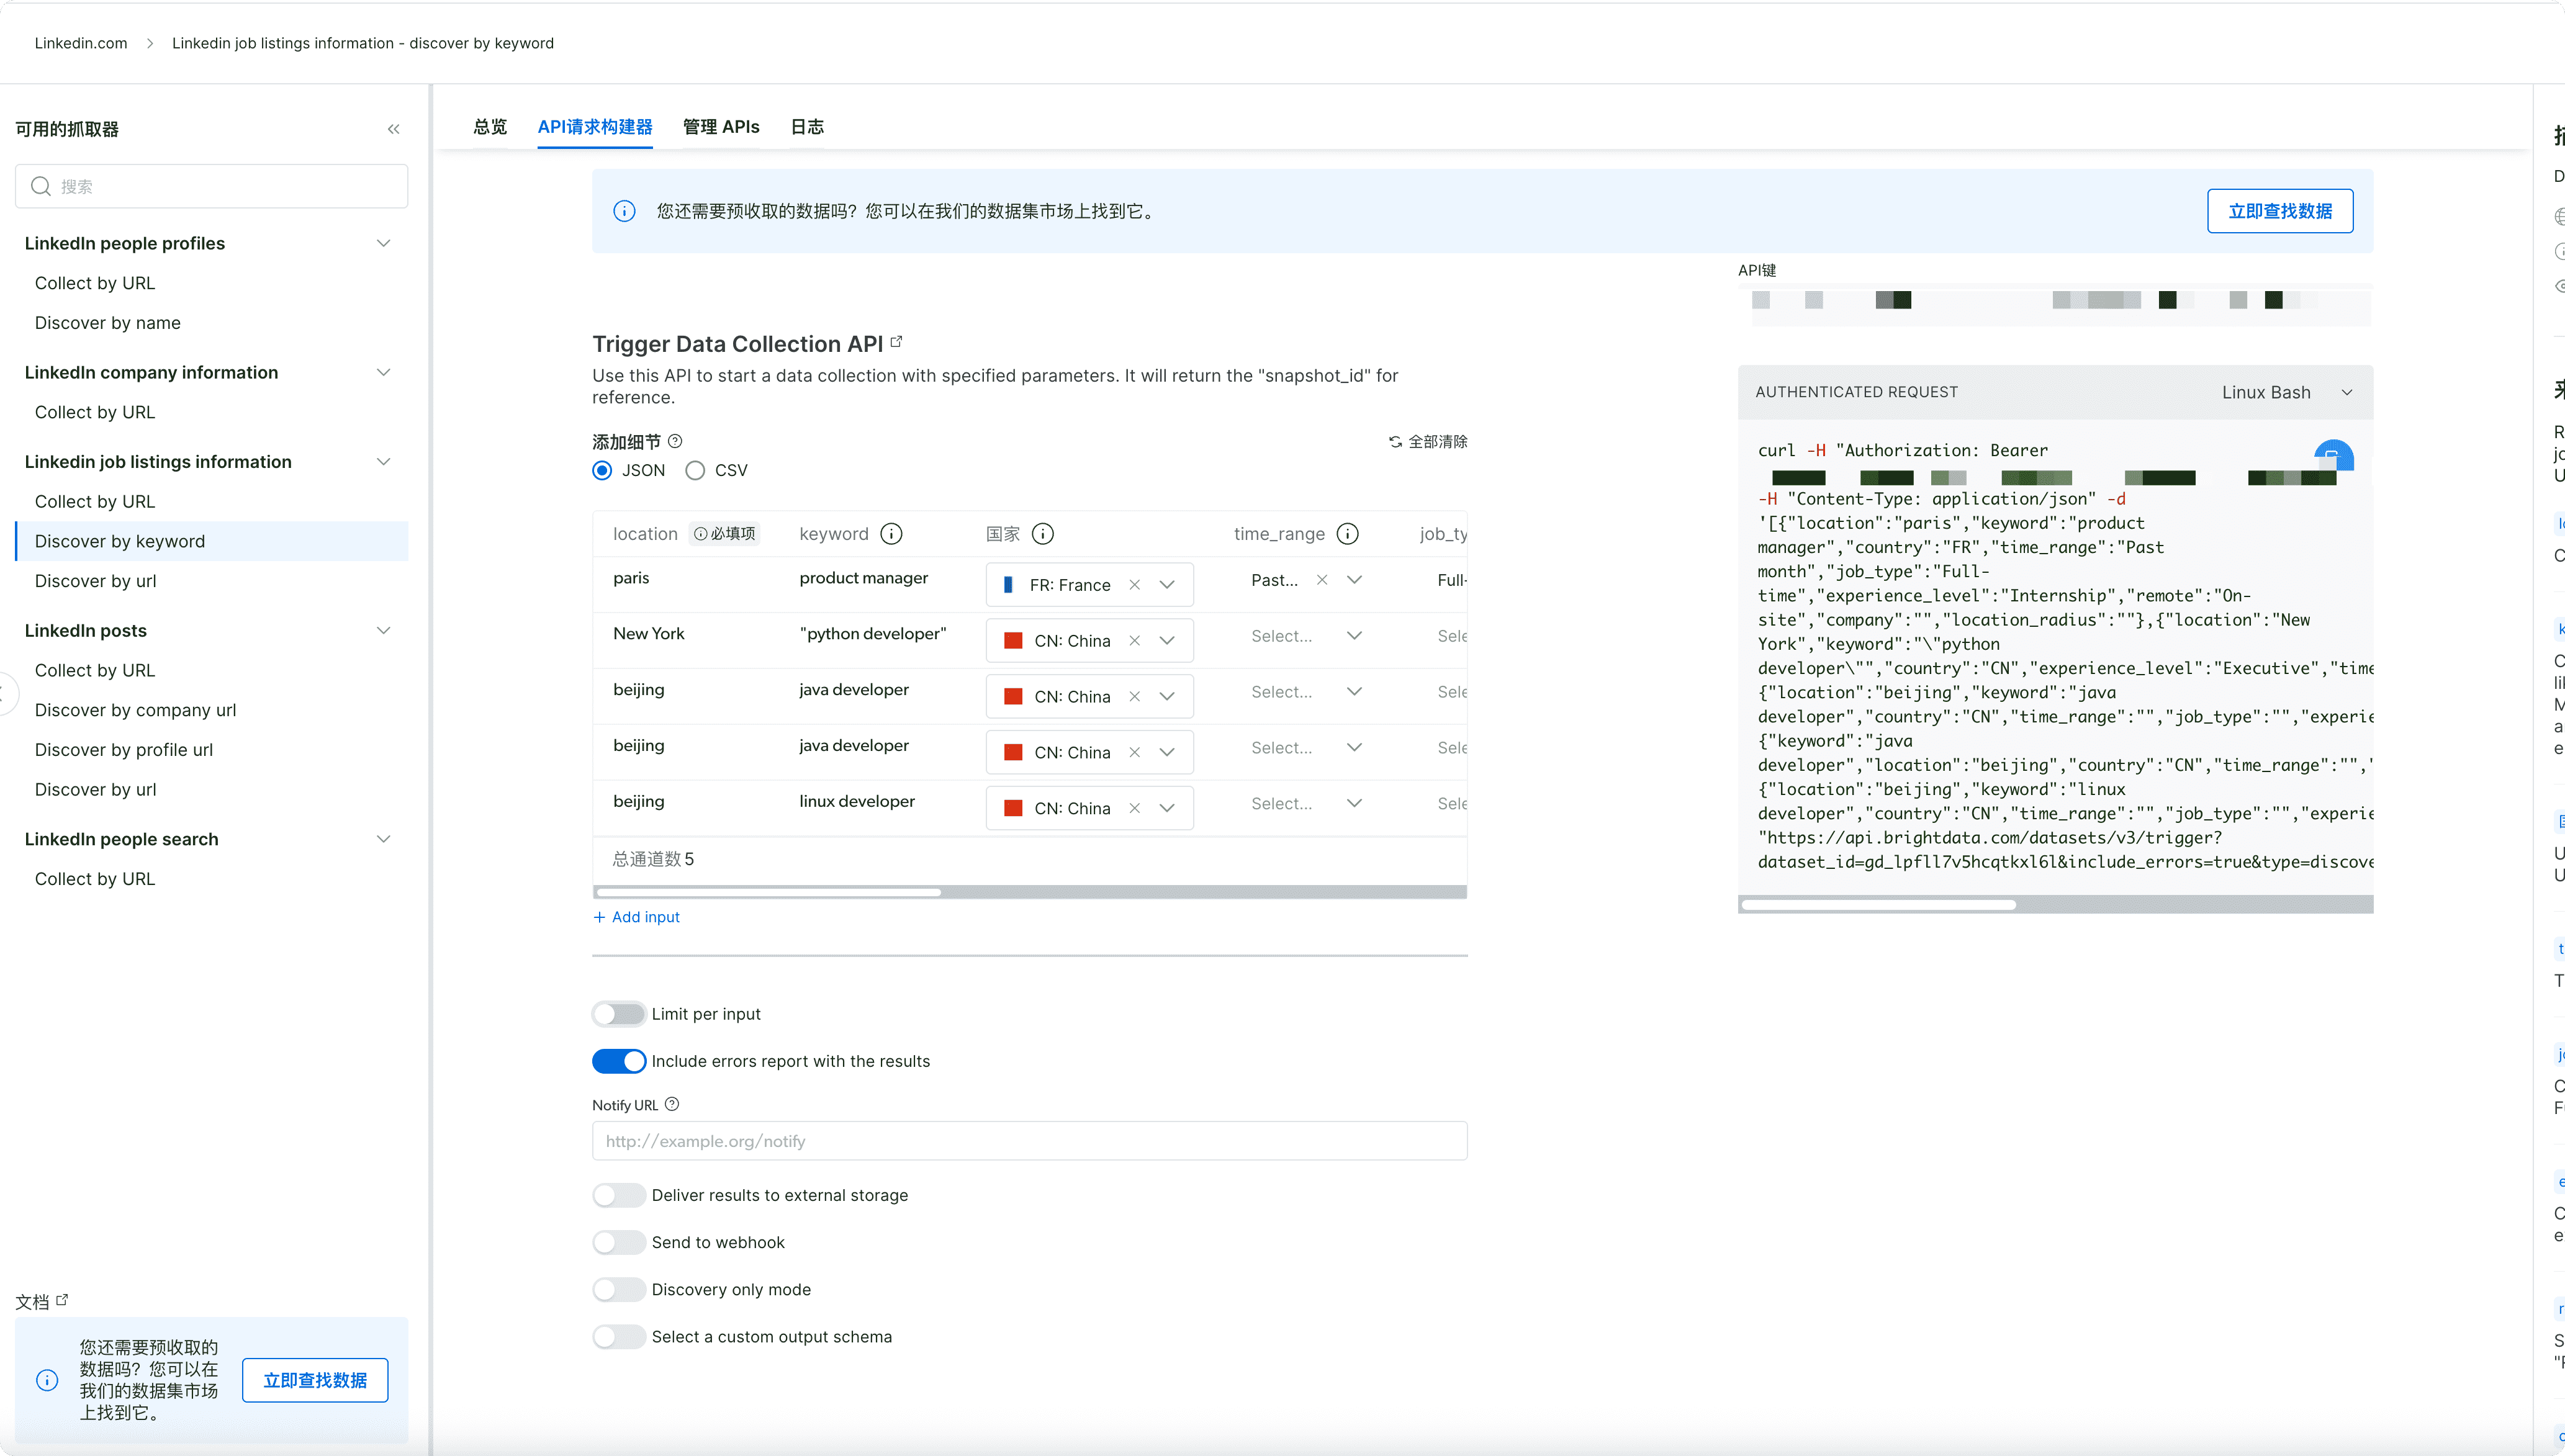Image resolution: width=2565 pixels, height=1456 pixels.
Task: Open external link beside Trigger Data Collection API
Action: point(897,341)
